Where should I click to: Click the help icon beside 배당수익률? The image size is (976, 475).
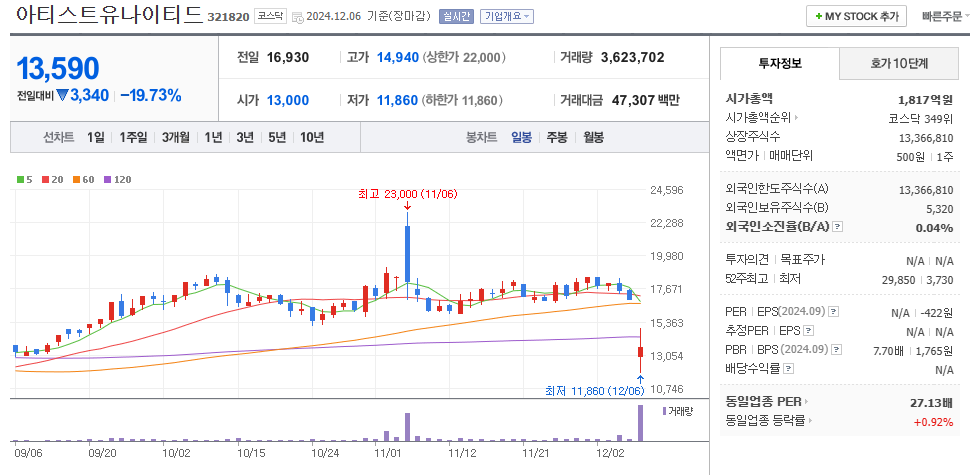789,369
